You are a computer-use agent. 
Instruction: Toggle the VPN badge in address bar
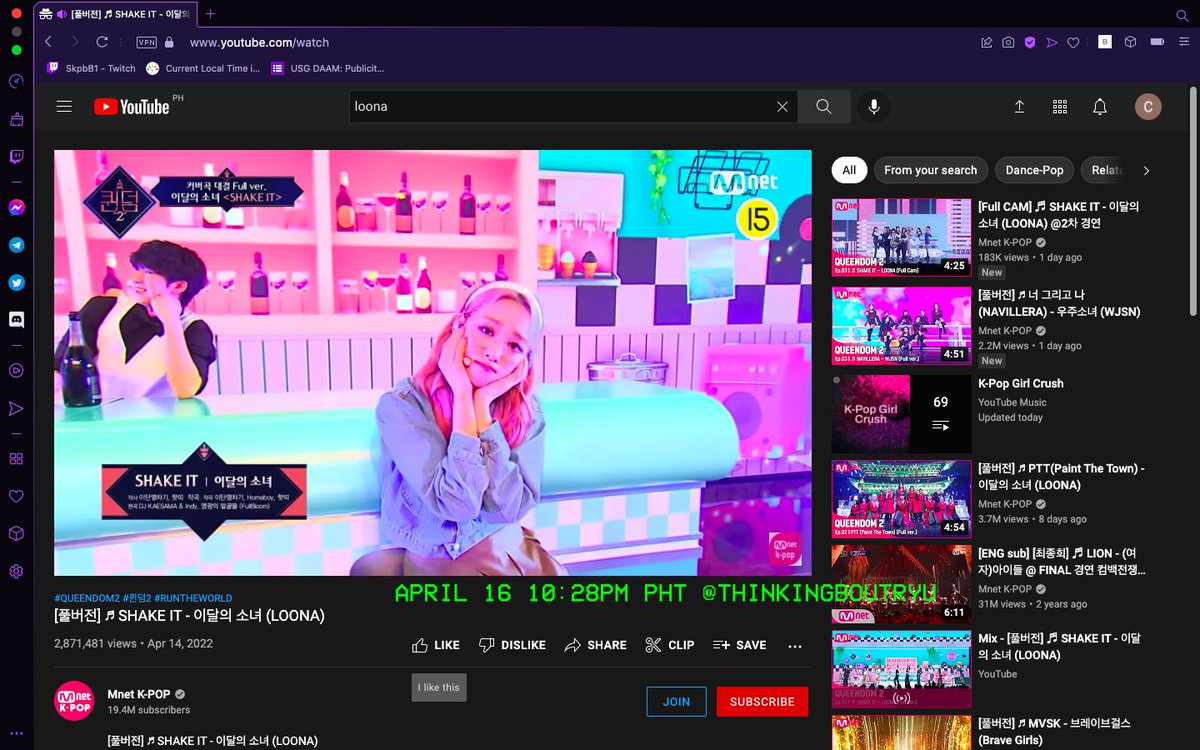pyautogui.click(x=146, y=42)
